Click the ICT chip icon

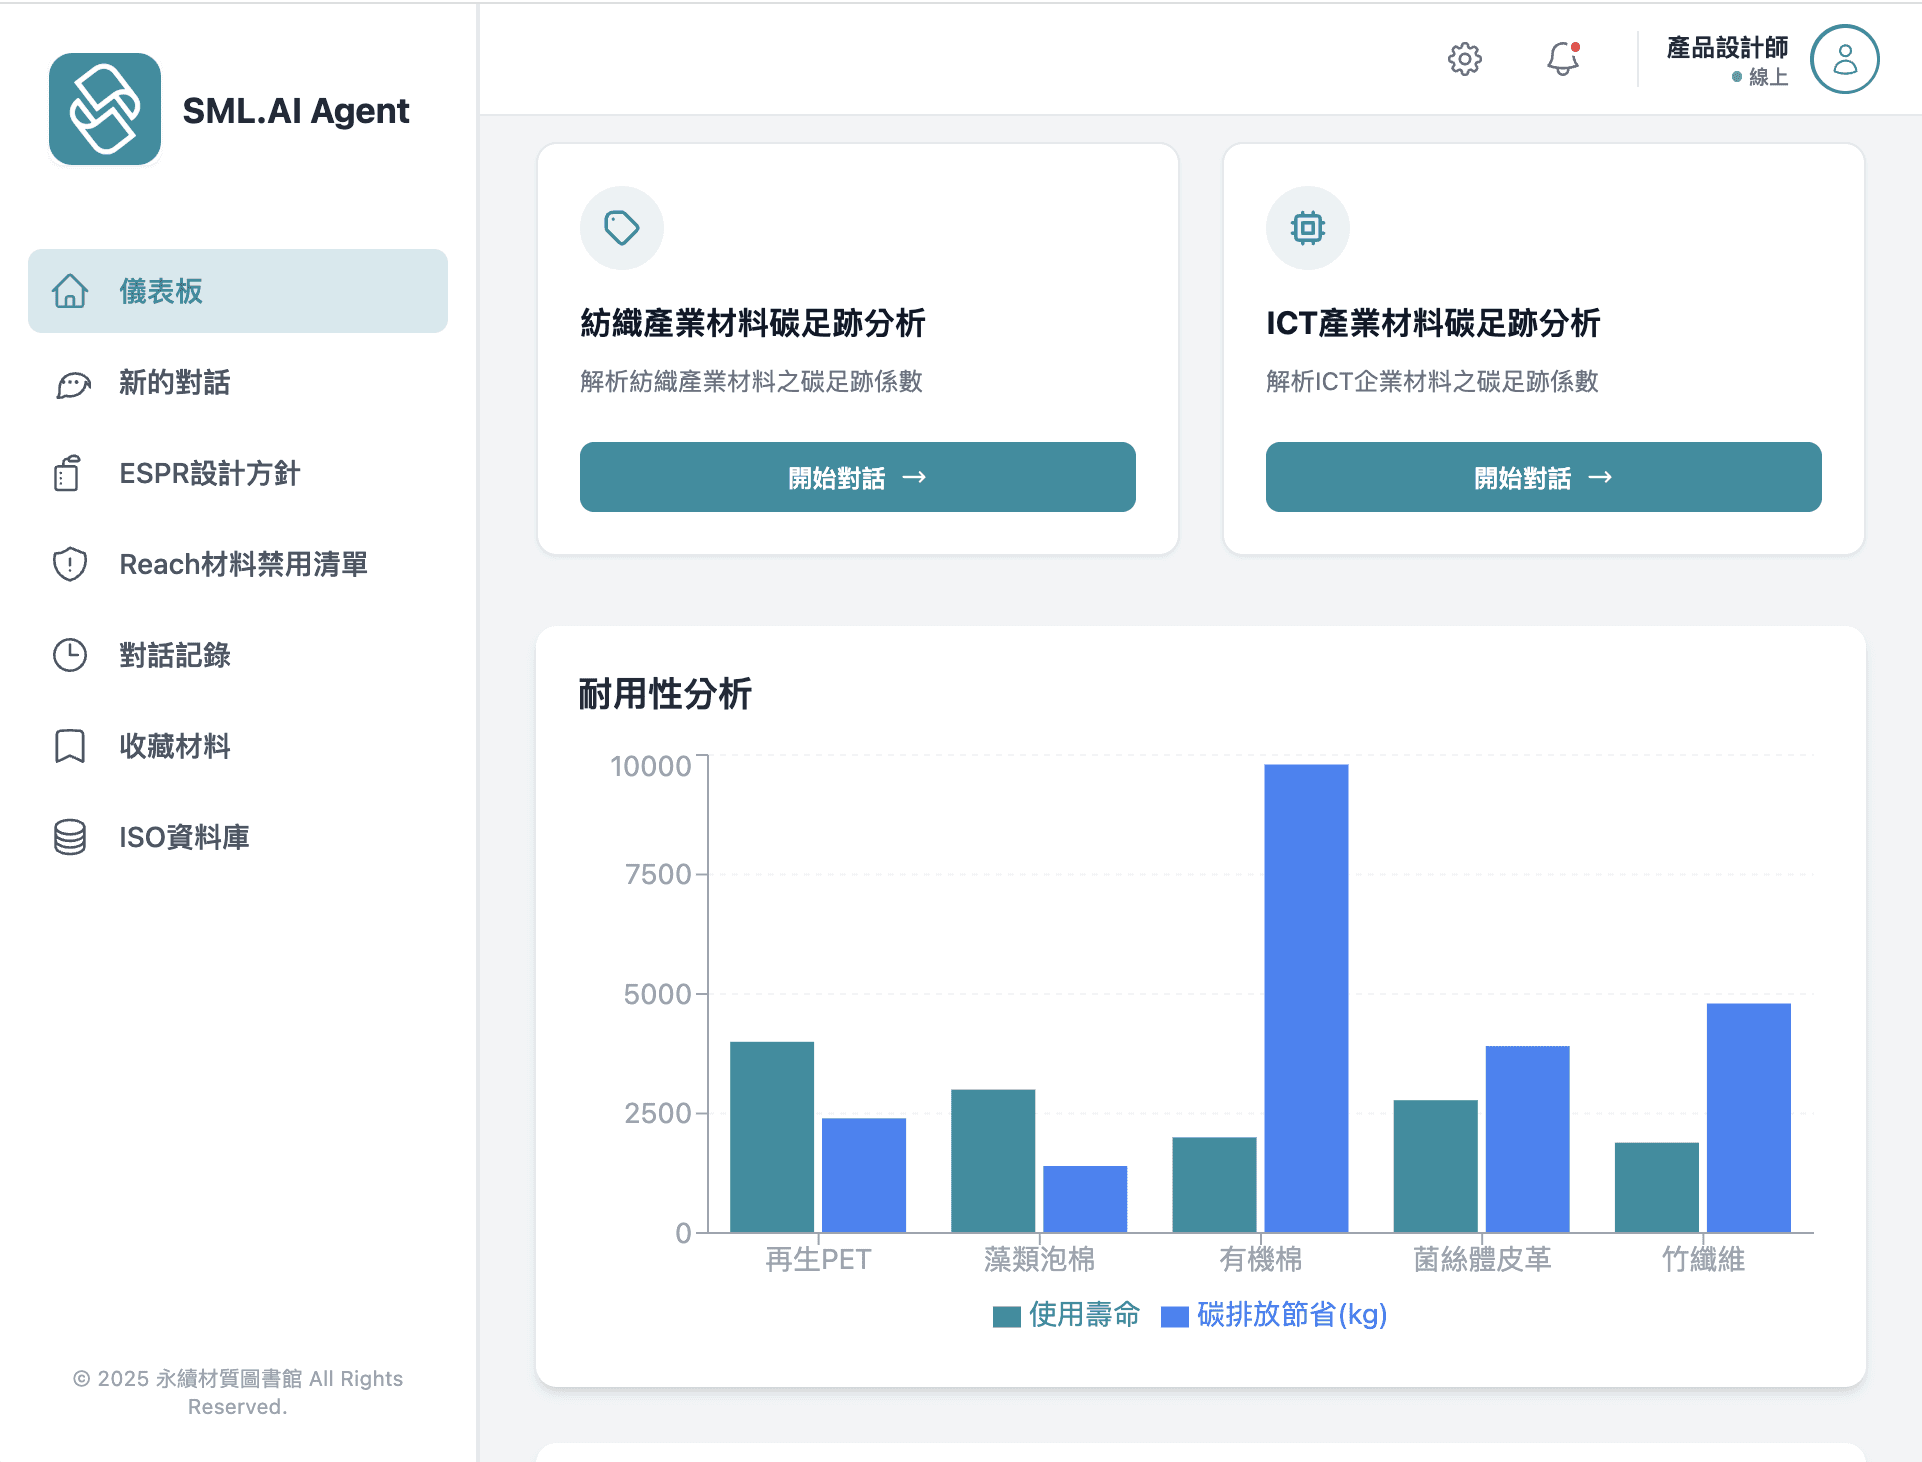[x=1307, y=228]
